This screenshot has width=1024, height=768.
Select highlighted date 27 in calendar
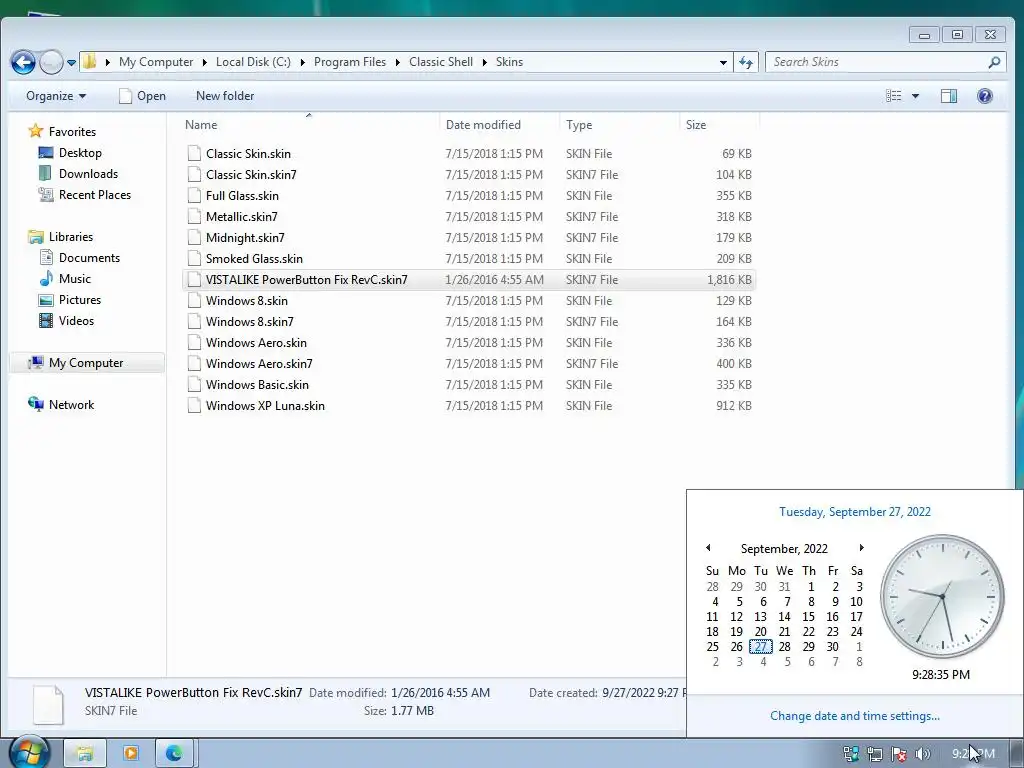[761, 647]
